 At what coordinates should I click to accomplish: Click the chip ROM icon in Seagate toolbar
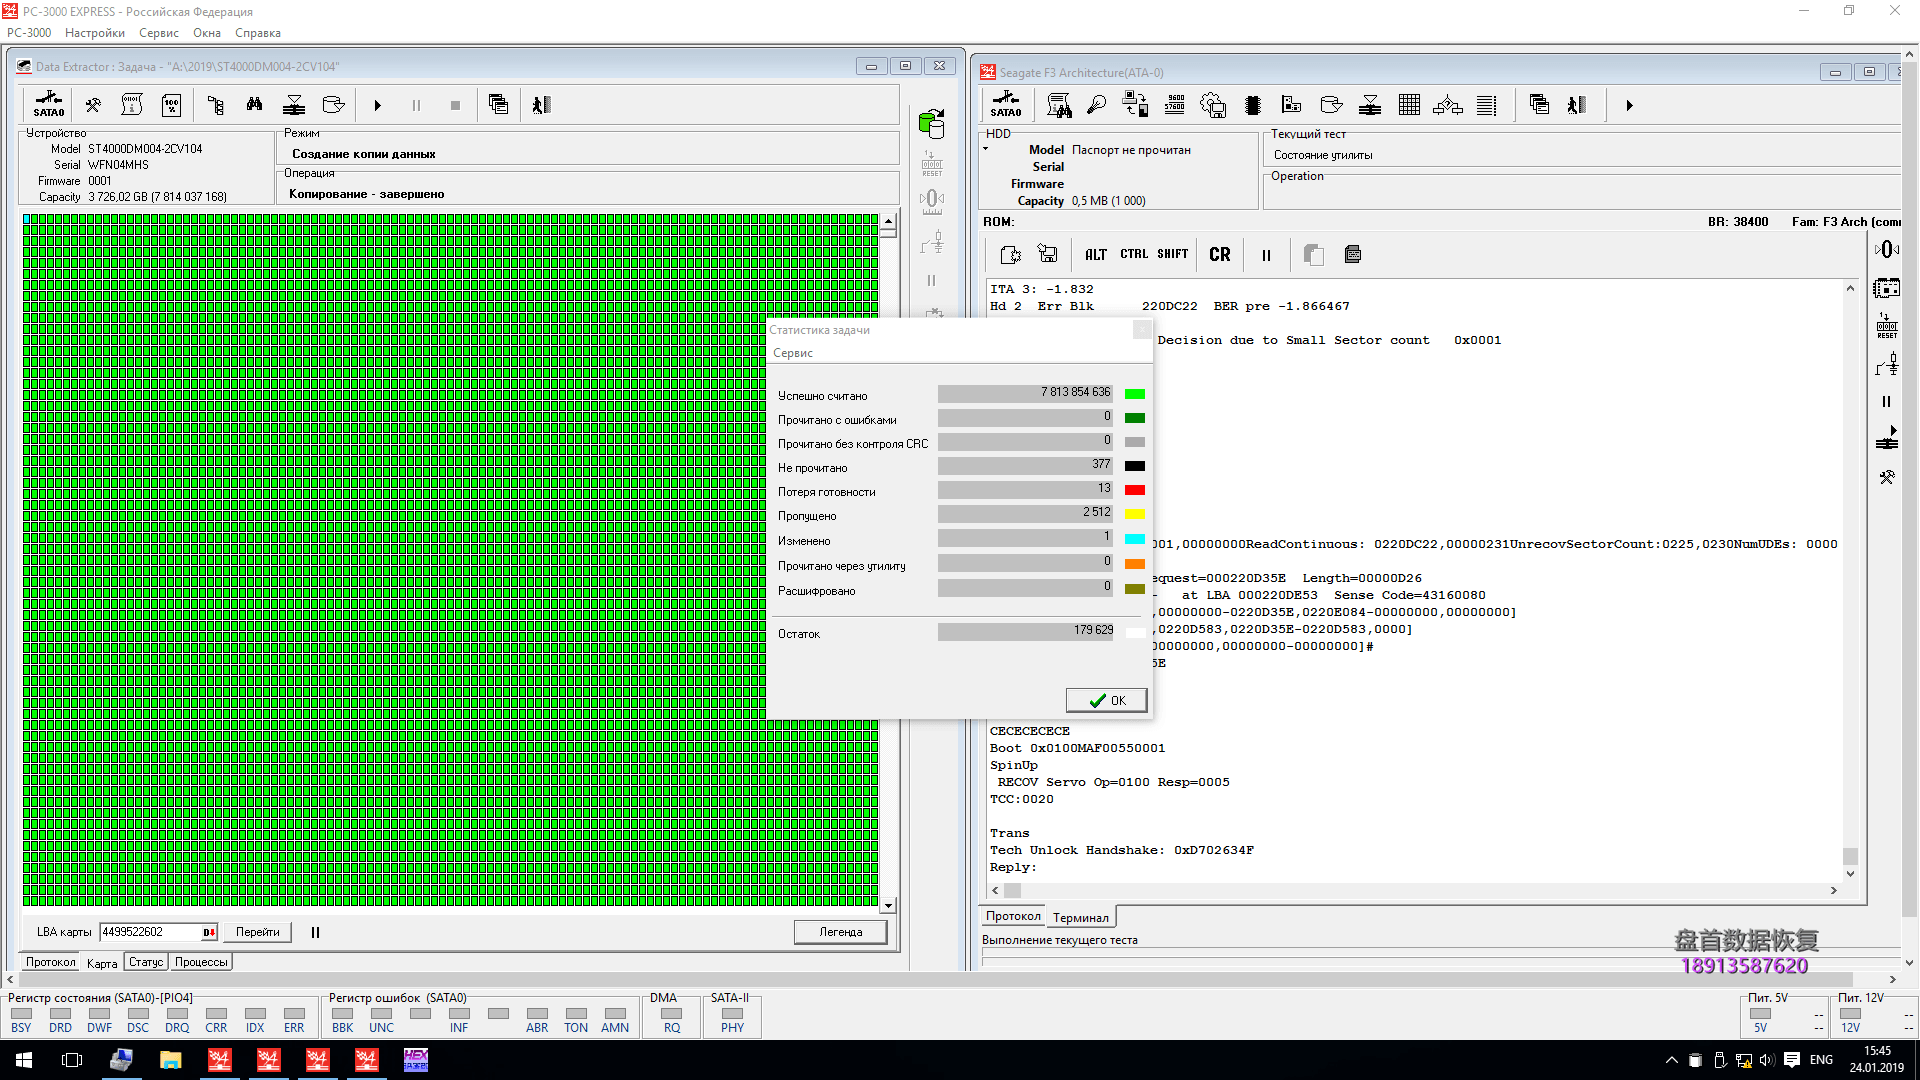1252,105
